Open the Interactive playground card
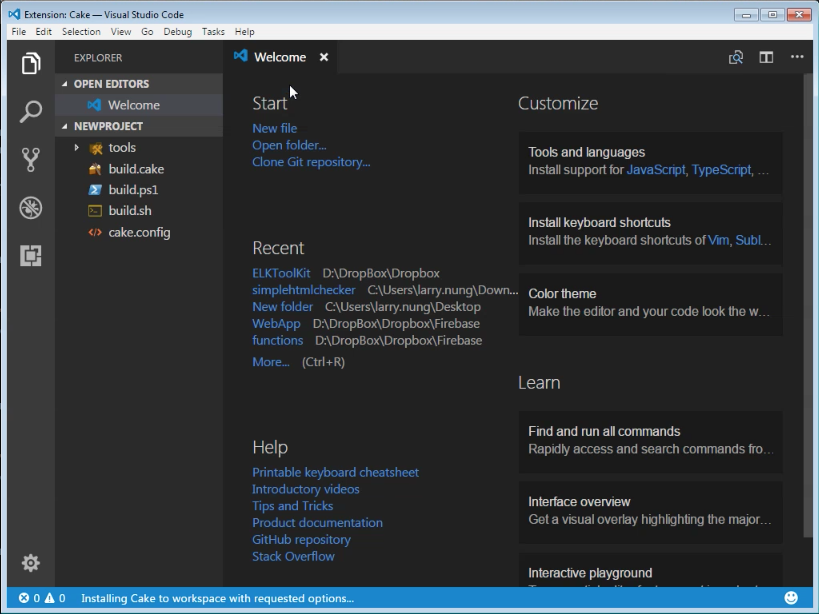This screenshot has width=819, height=614. click(x=650, y=570)
